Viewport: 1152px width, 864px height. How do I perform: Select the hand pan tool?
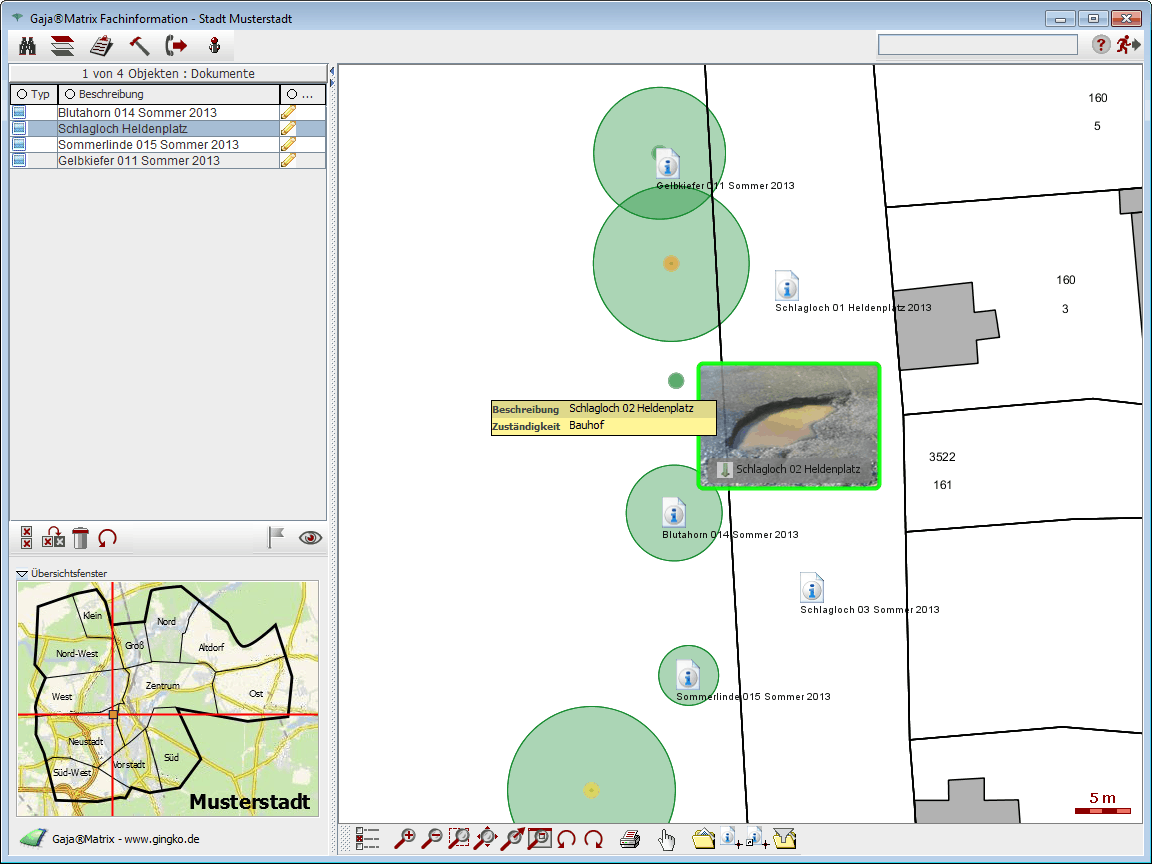pos(666,839)
